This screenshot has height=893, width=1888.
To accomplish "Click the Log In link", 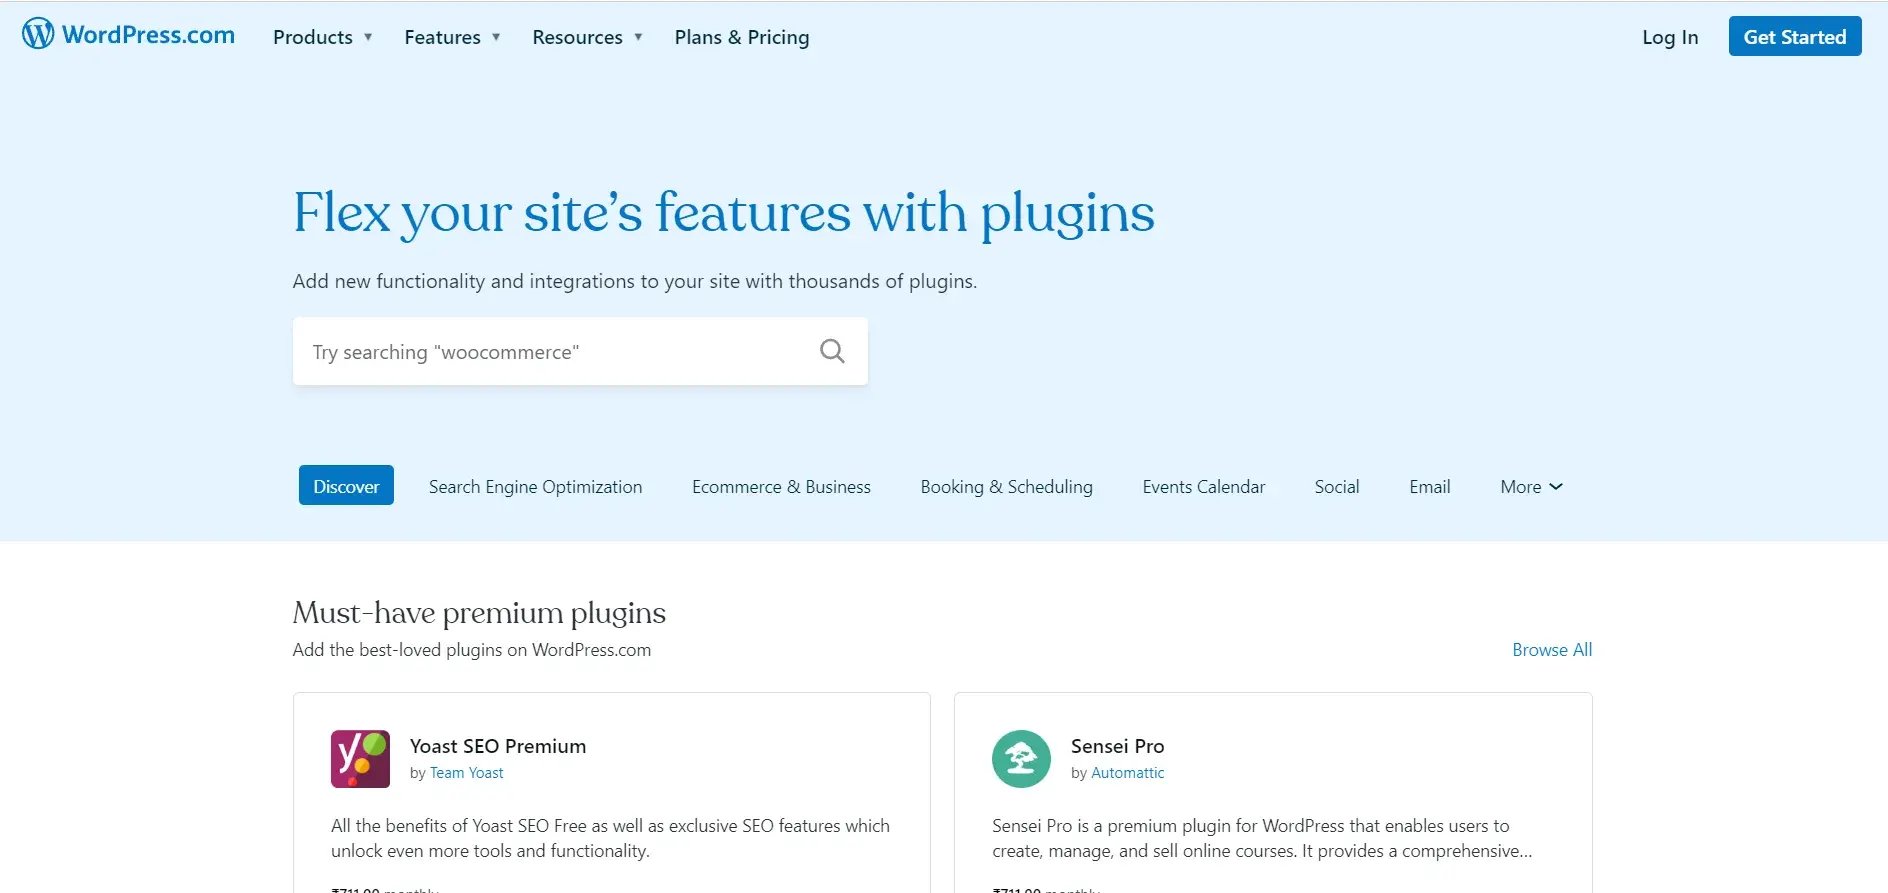I will click(1670, 37).
